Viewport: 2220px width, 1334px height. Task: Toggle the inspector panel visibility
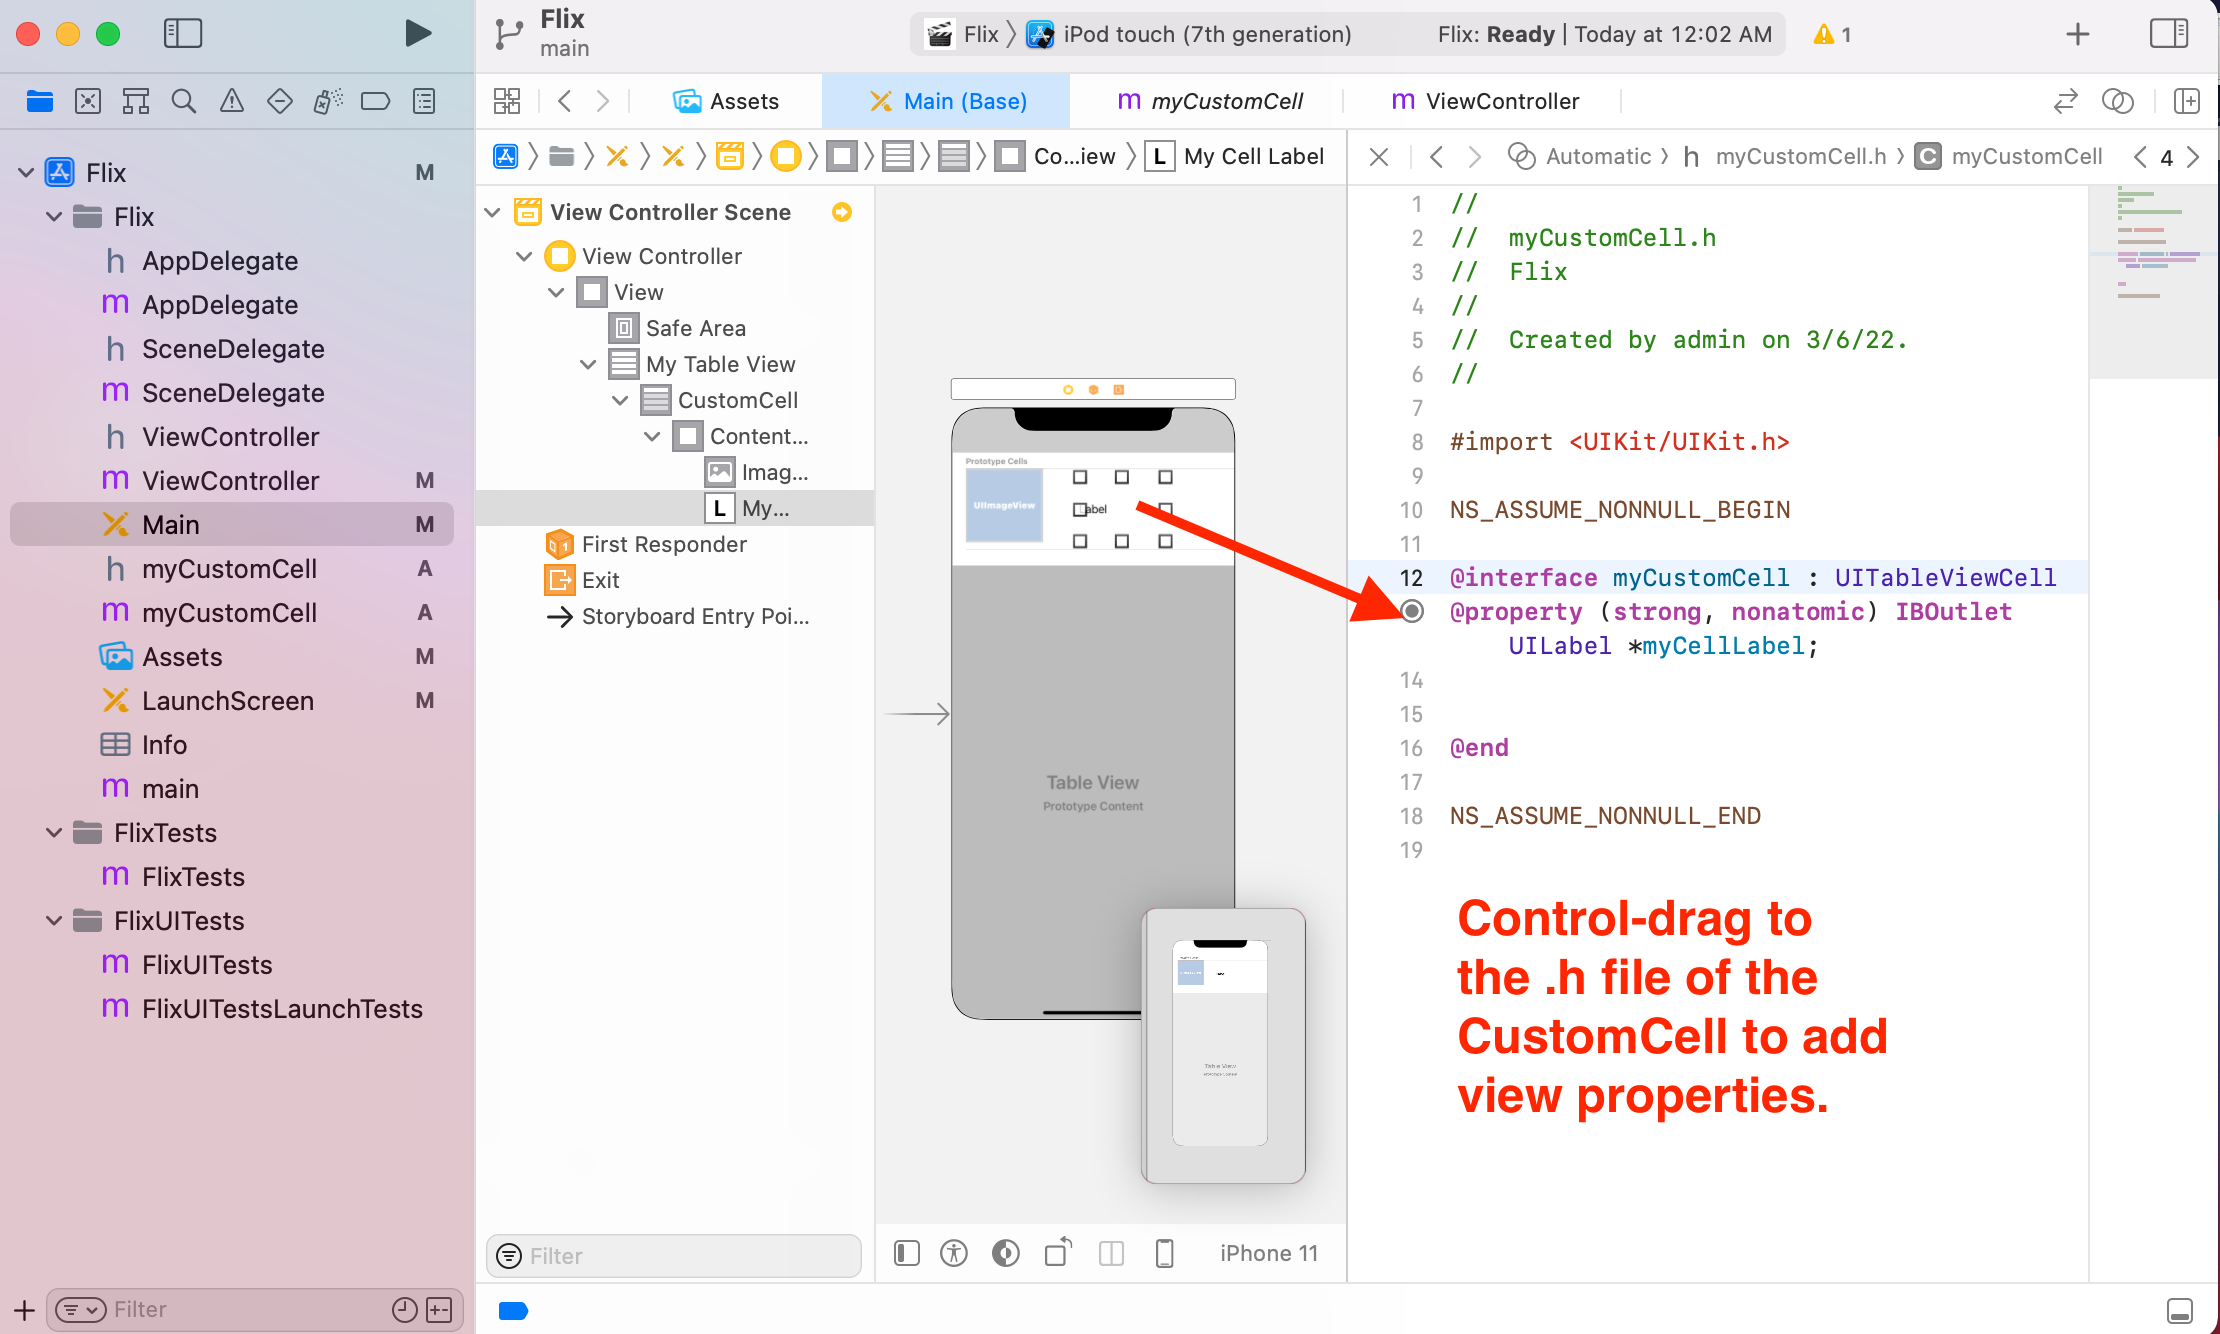(x=2169, y=34)
